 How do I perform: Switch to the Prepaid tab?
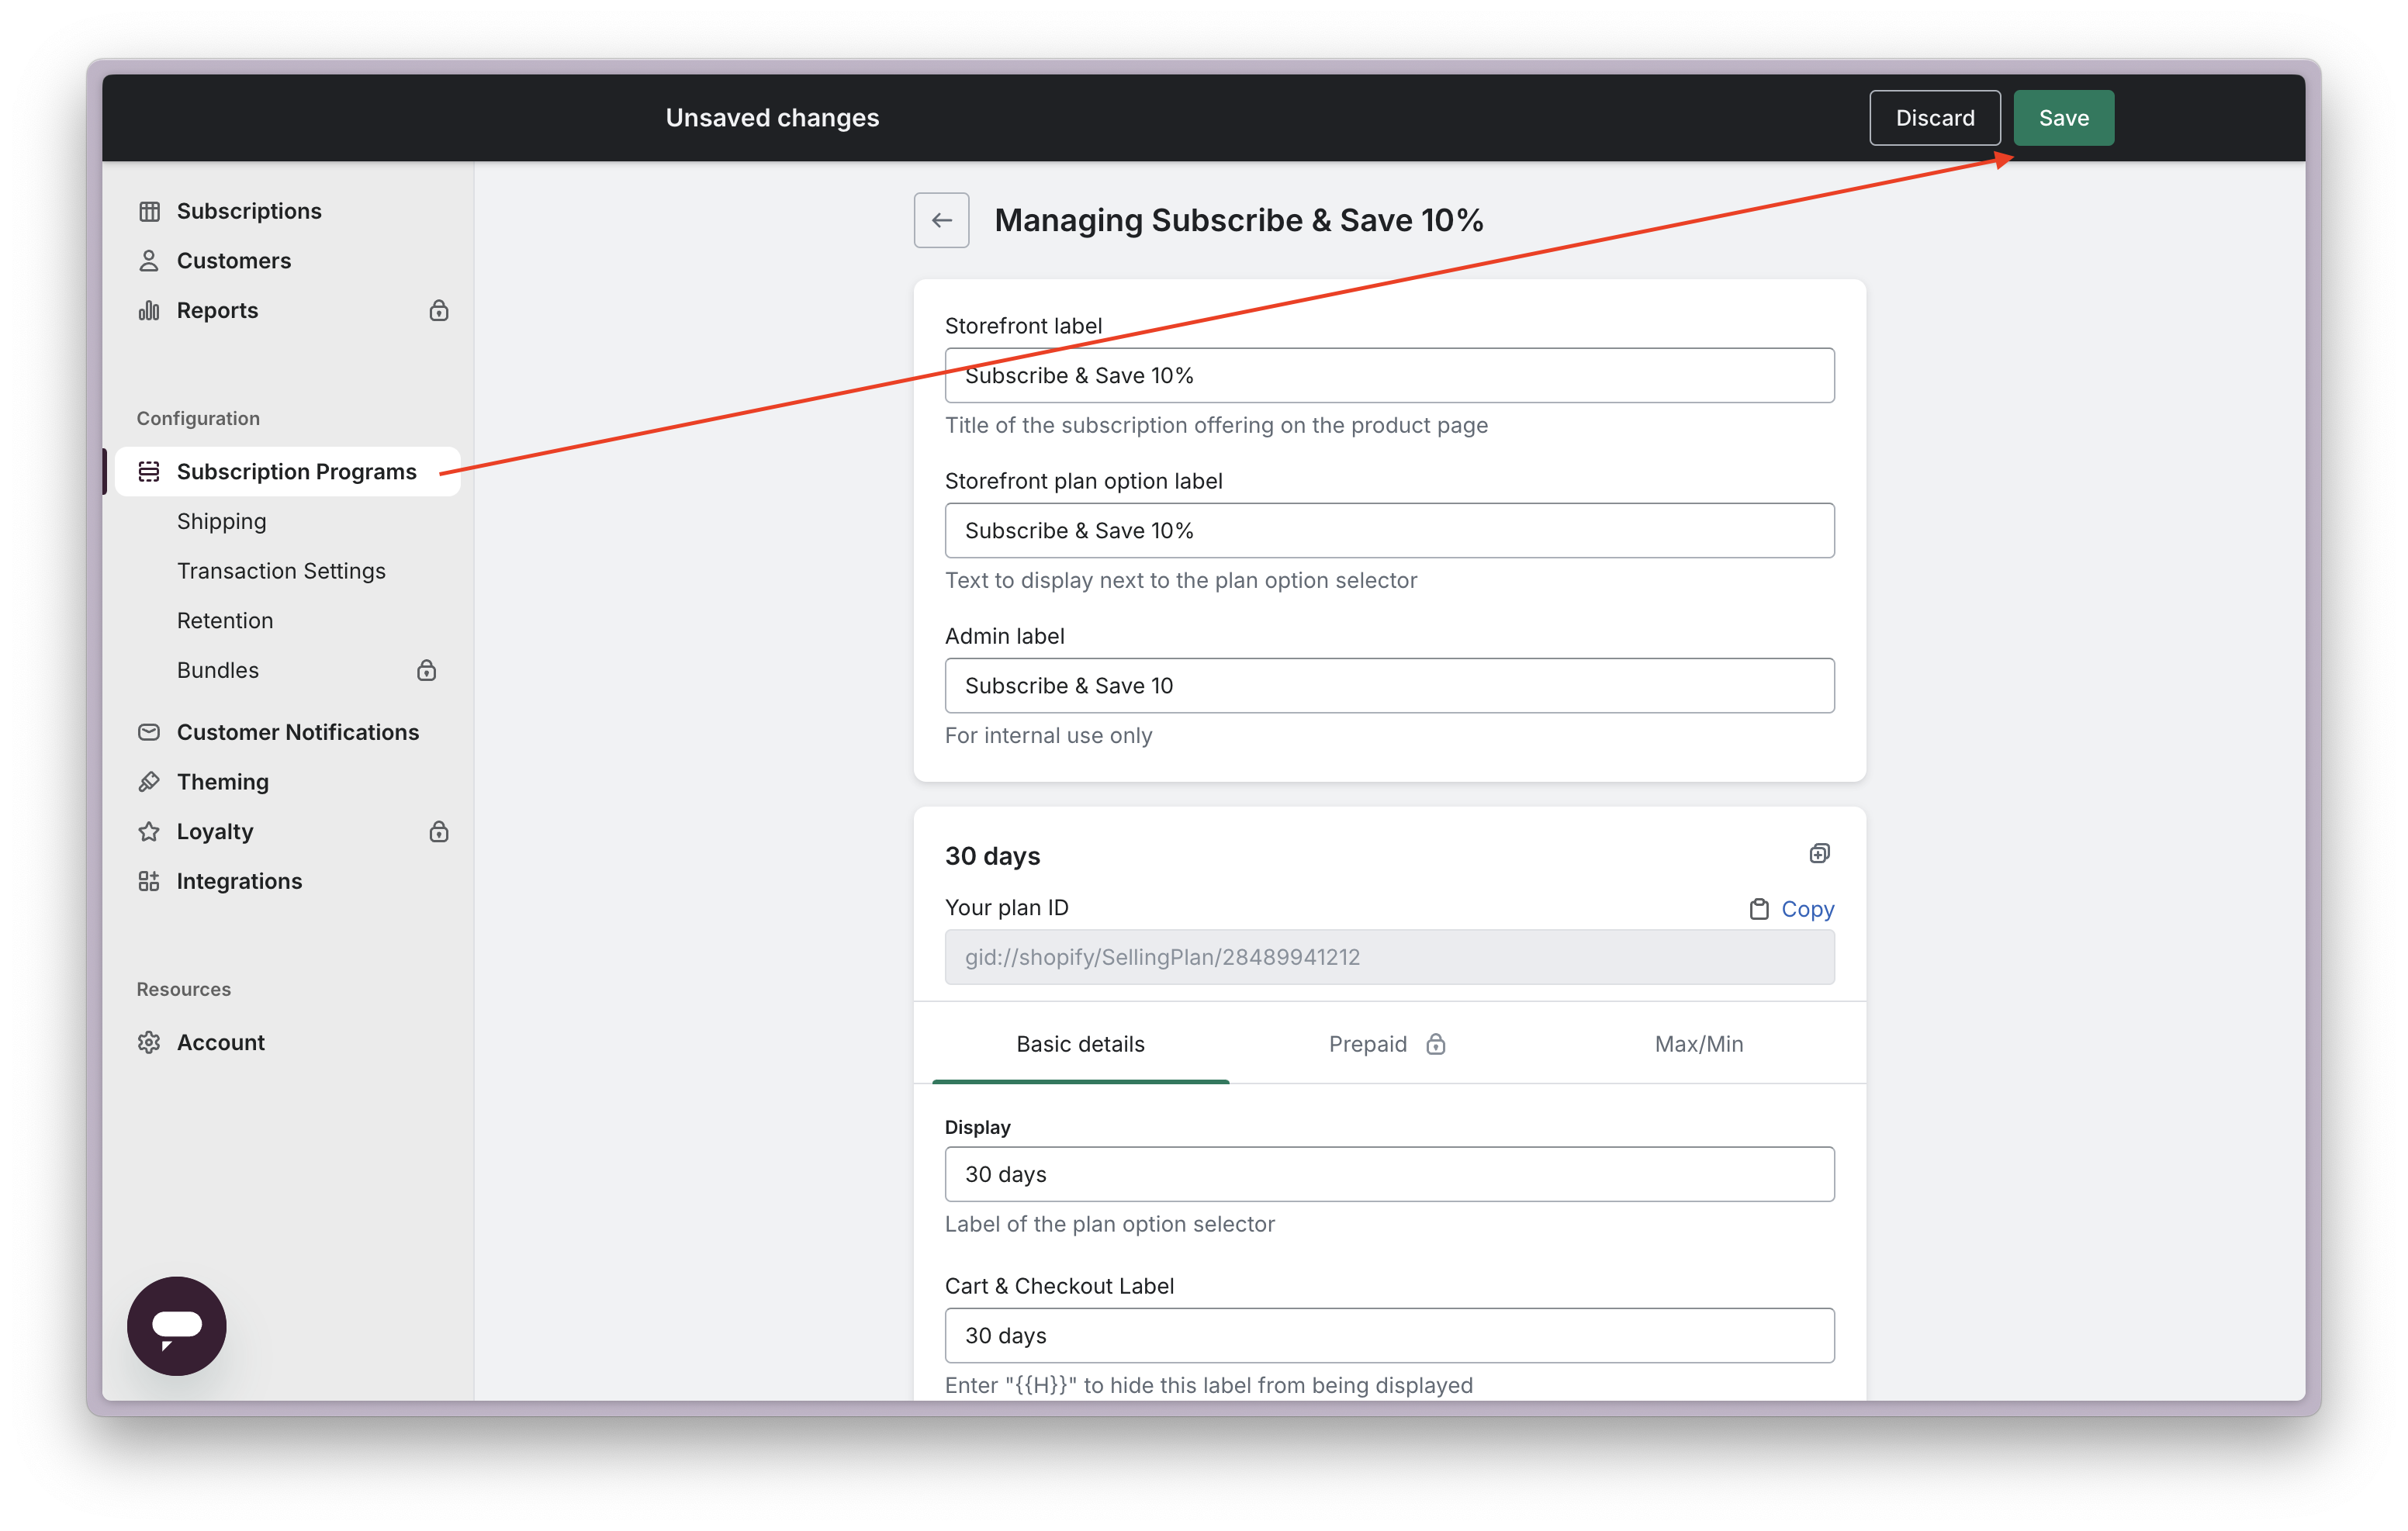click(x=1387, y=1044)
